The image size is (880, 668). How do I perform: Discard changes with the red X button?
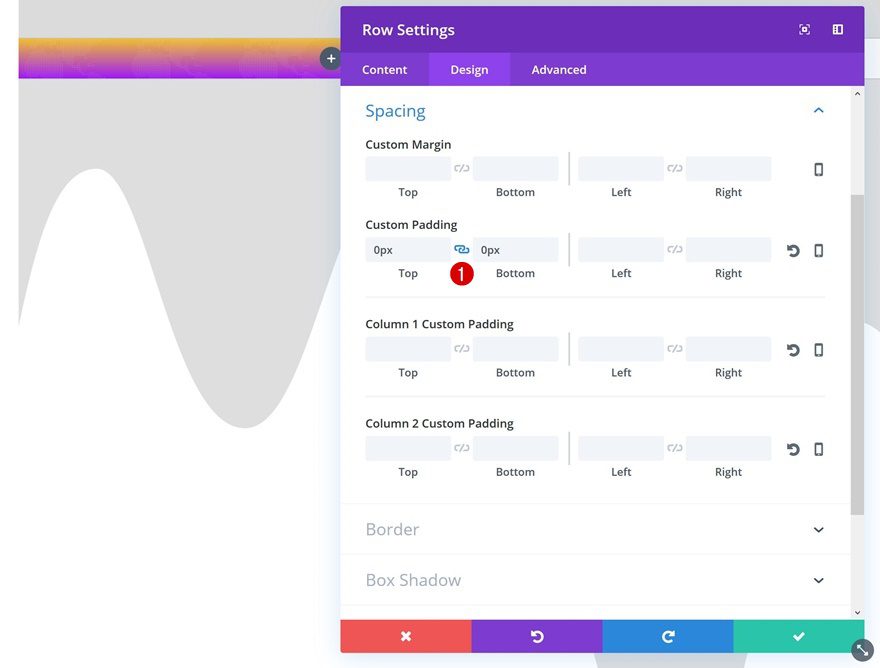click(x=406, y=636)
